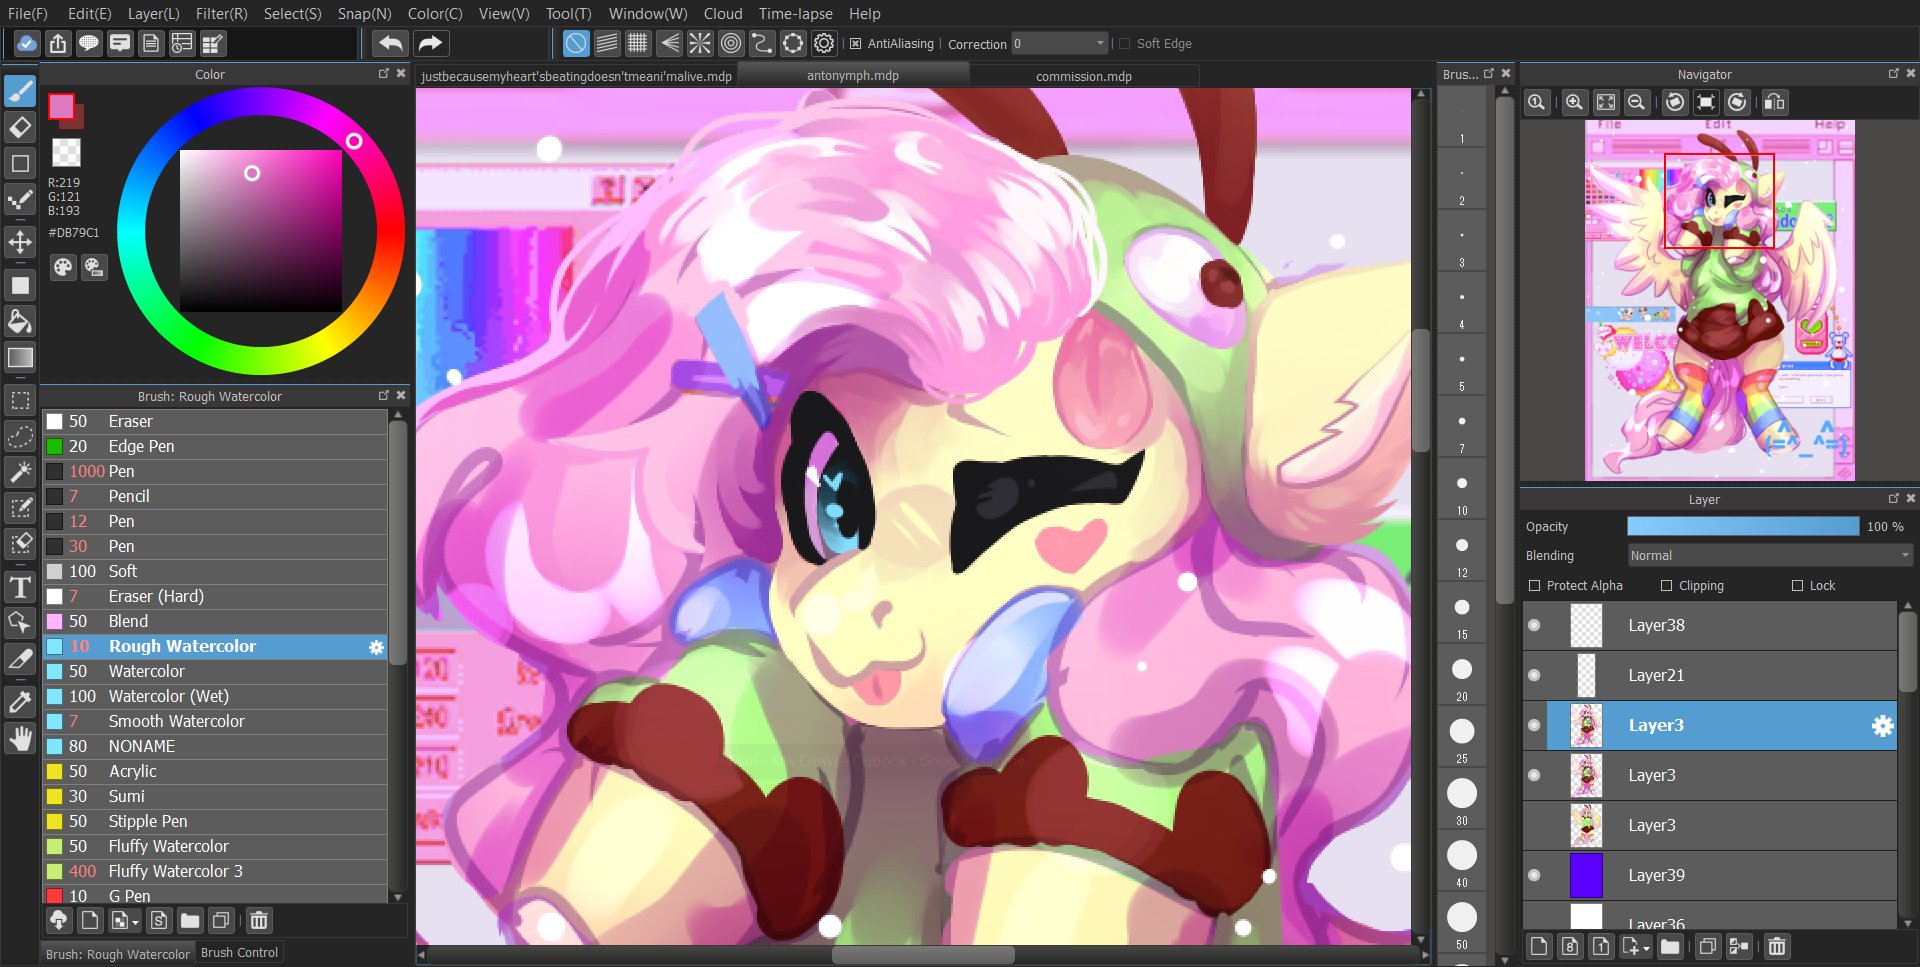Image resolution: width=1920 pixels, height=967 pixels.
Task: Select the Eyedropper tool
Action: [20, 702]
